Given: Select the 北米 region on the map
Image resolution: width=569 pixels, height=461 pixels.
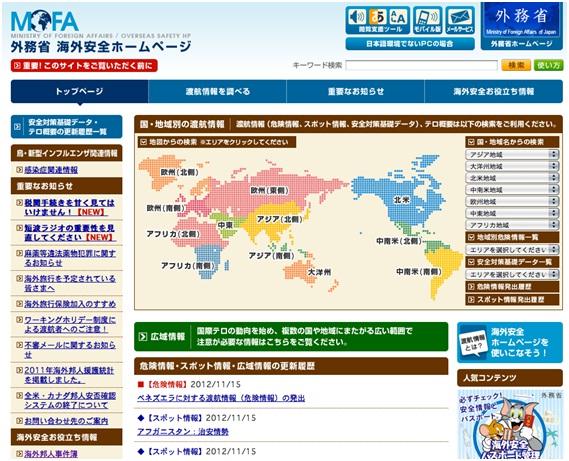Looking at the screenshot, I should [x=401, y=200].
